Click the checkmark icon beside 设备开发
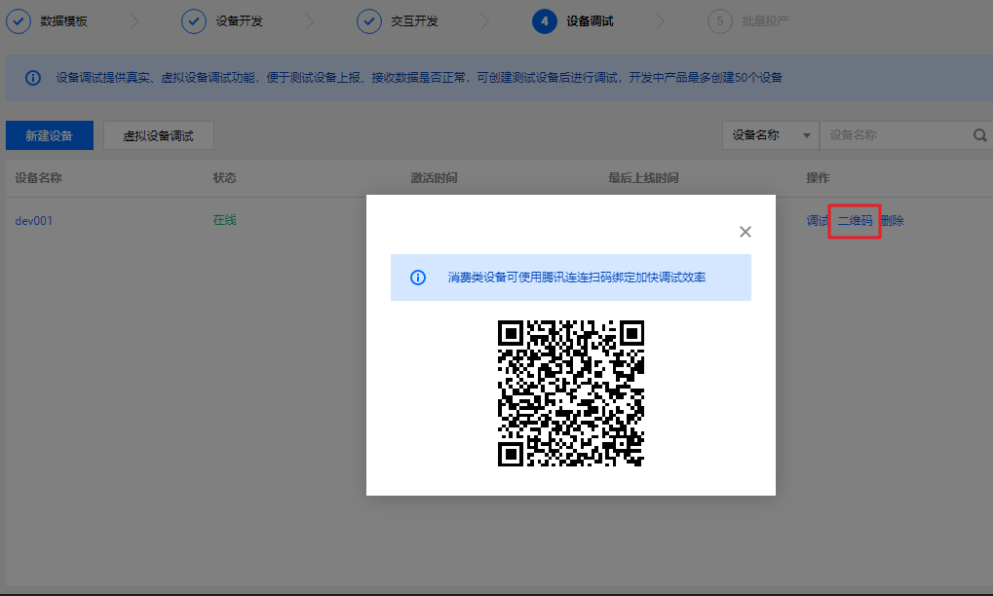993x596 pixels. [194, 22]
